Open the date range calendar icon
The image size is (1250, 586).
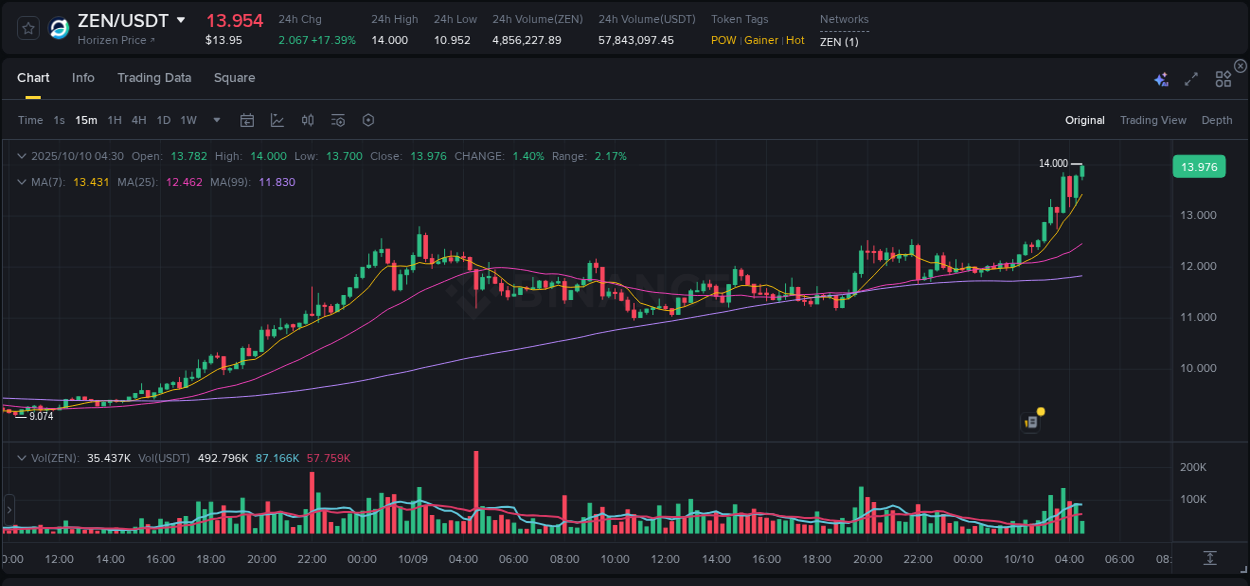(x=247, y=119)
